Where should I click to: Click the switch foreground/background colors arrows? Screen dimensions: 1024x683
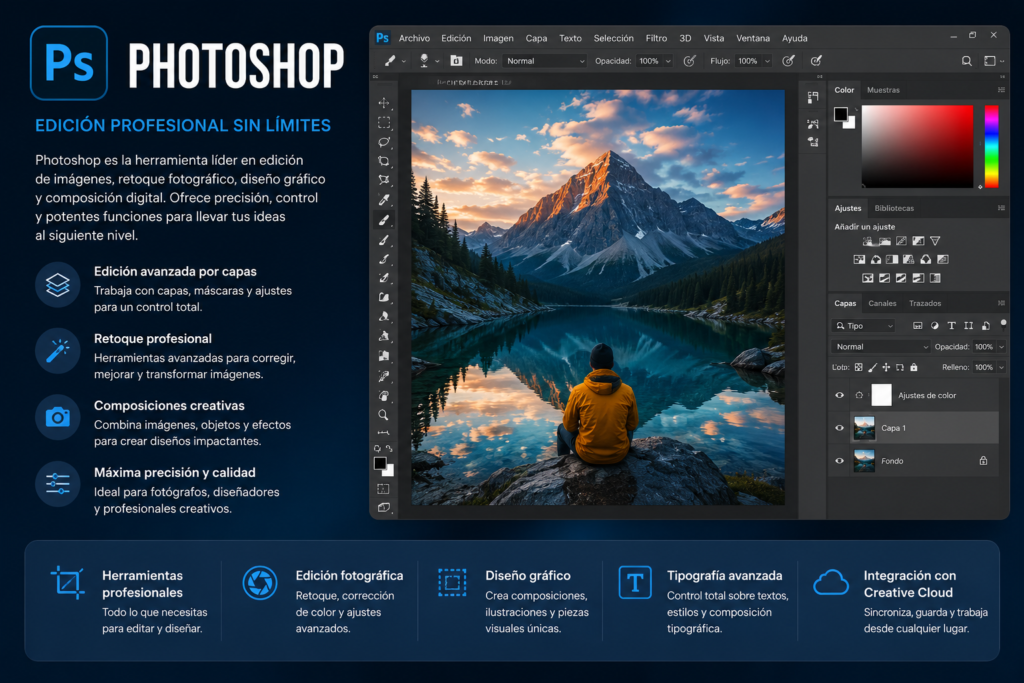389,449
